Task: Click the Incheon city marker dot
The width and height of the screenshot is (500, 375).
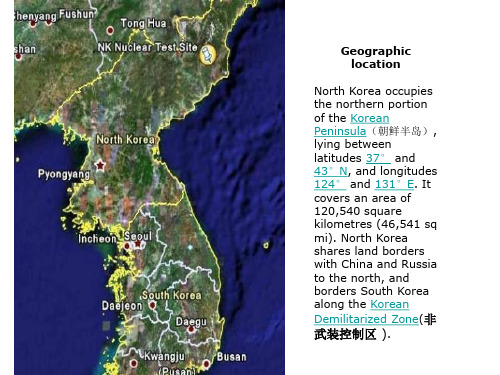Action: click(127, 246)
